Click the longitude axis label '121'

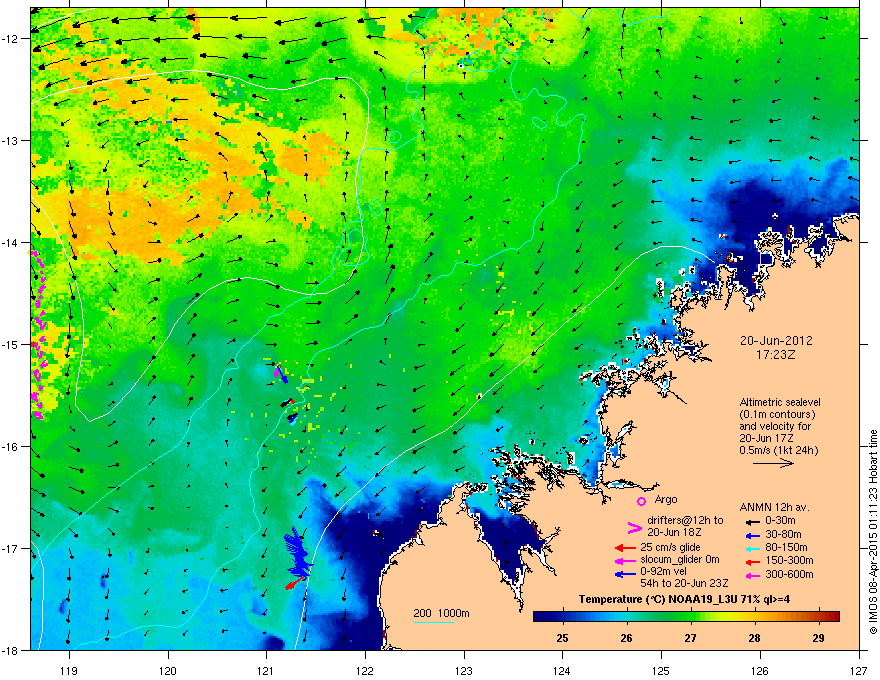coord(266,670)
